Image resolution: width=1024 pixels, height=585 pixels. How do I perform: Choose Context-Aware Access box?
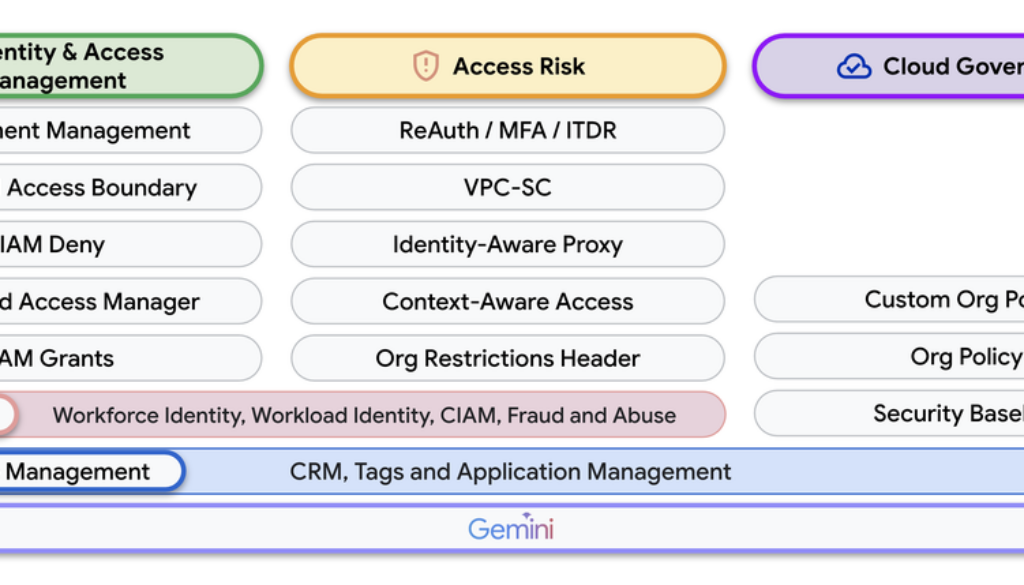(507, 302)
